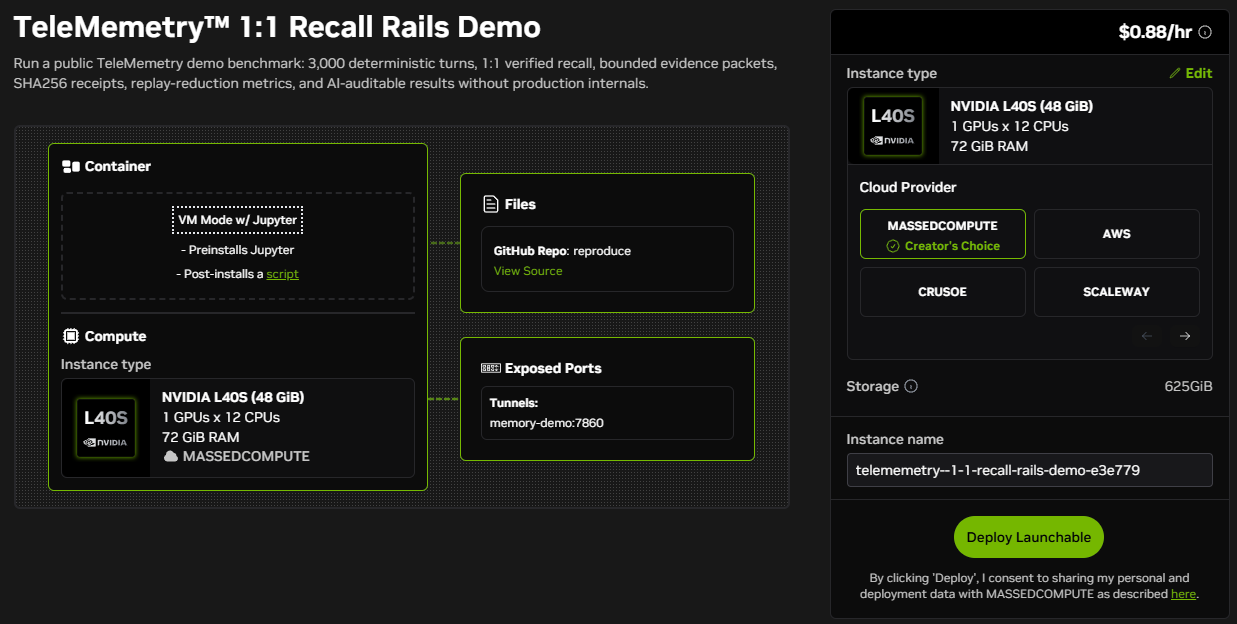Choose the CRUSOE cloud provider
This screenshot has width=1237, height=624.
point(943,292)
